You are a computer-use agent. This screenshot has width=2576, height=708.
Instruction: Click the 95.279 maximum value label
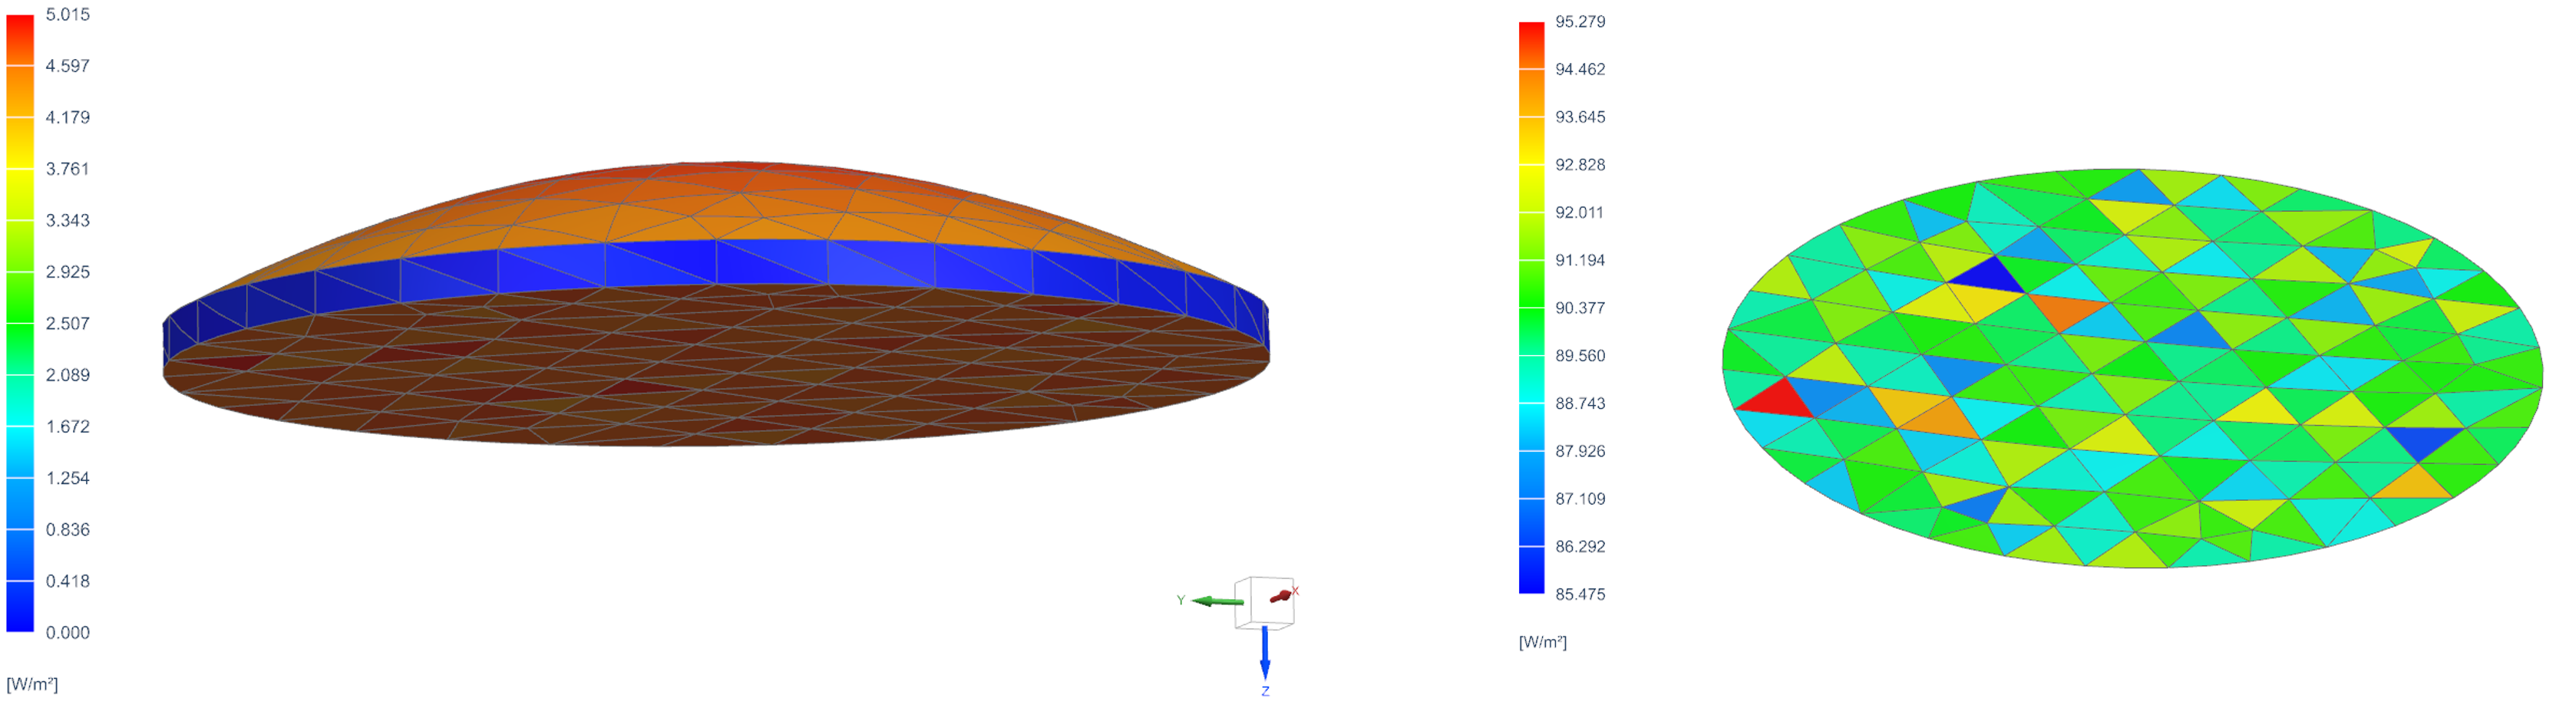coord(1580,22)
